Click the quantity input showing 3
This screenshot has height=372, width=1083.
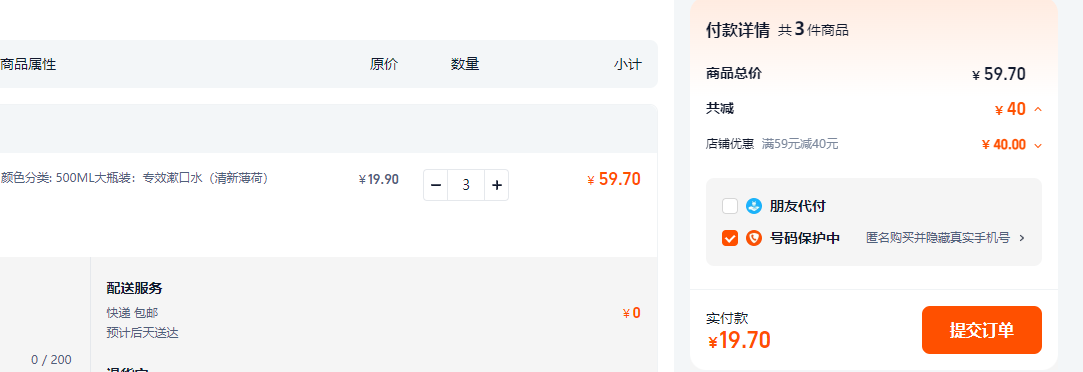(x=466, y=185)
